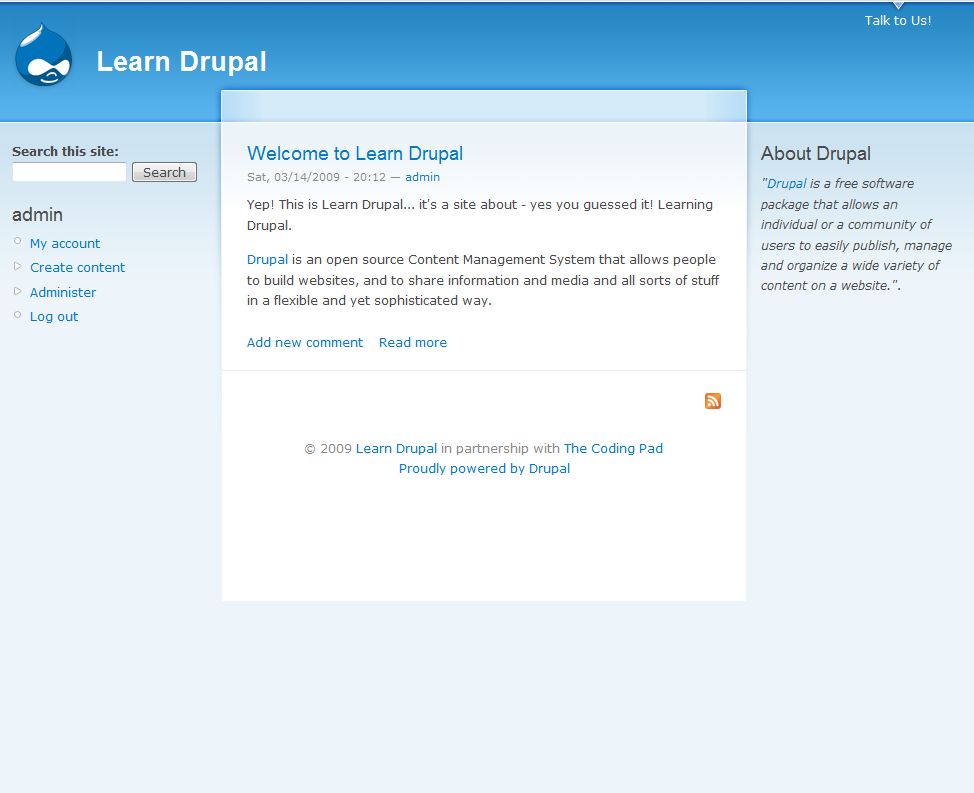Focus the Search this site field
This screenshot has height=793, width=974.
[x=69, y=172]
